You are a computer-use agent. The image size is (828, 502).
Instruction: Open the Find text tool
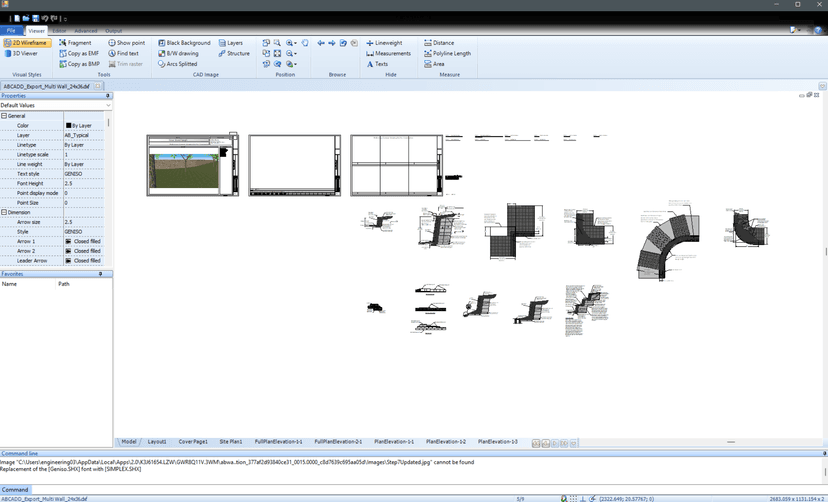pyautogui.click(x=127, y=54)
